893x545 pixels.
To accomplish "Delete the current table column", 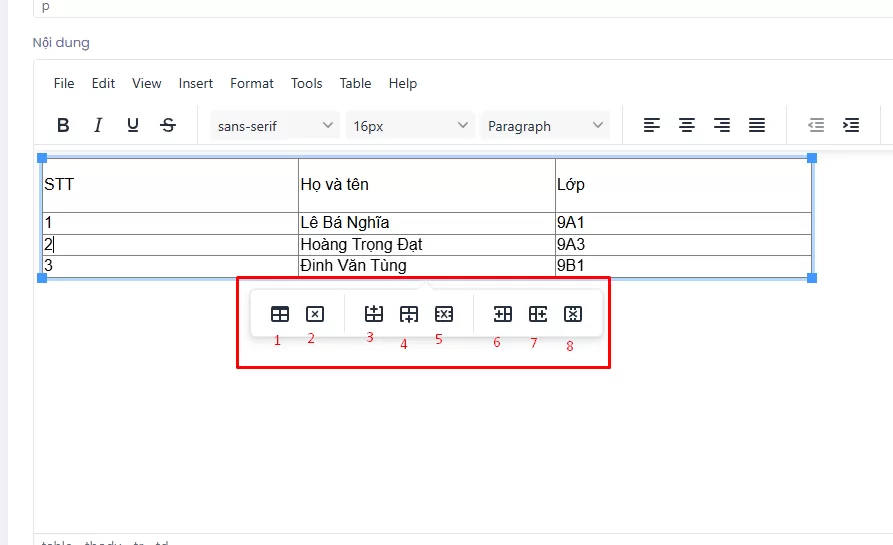I will tap(572, 314).
